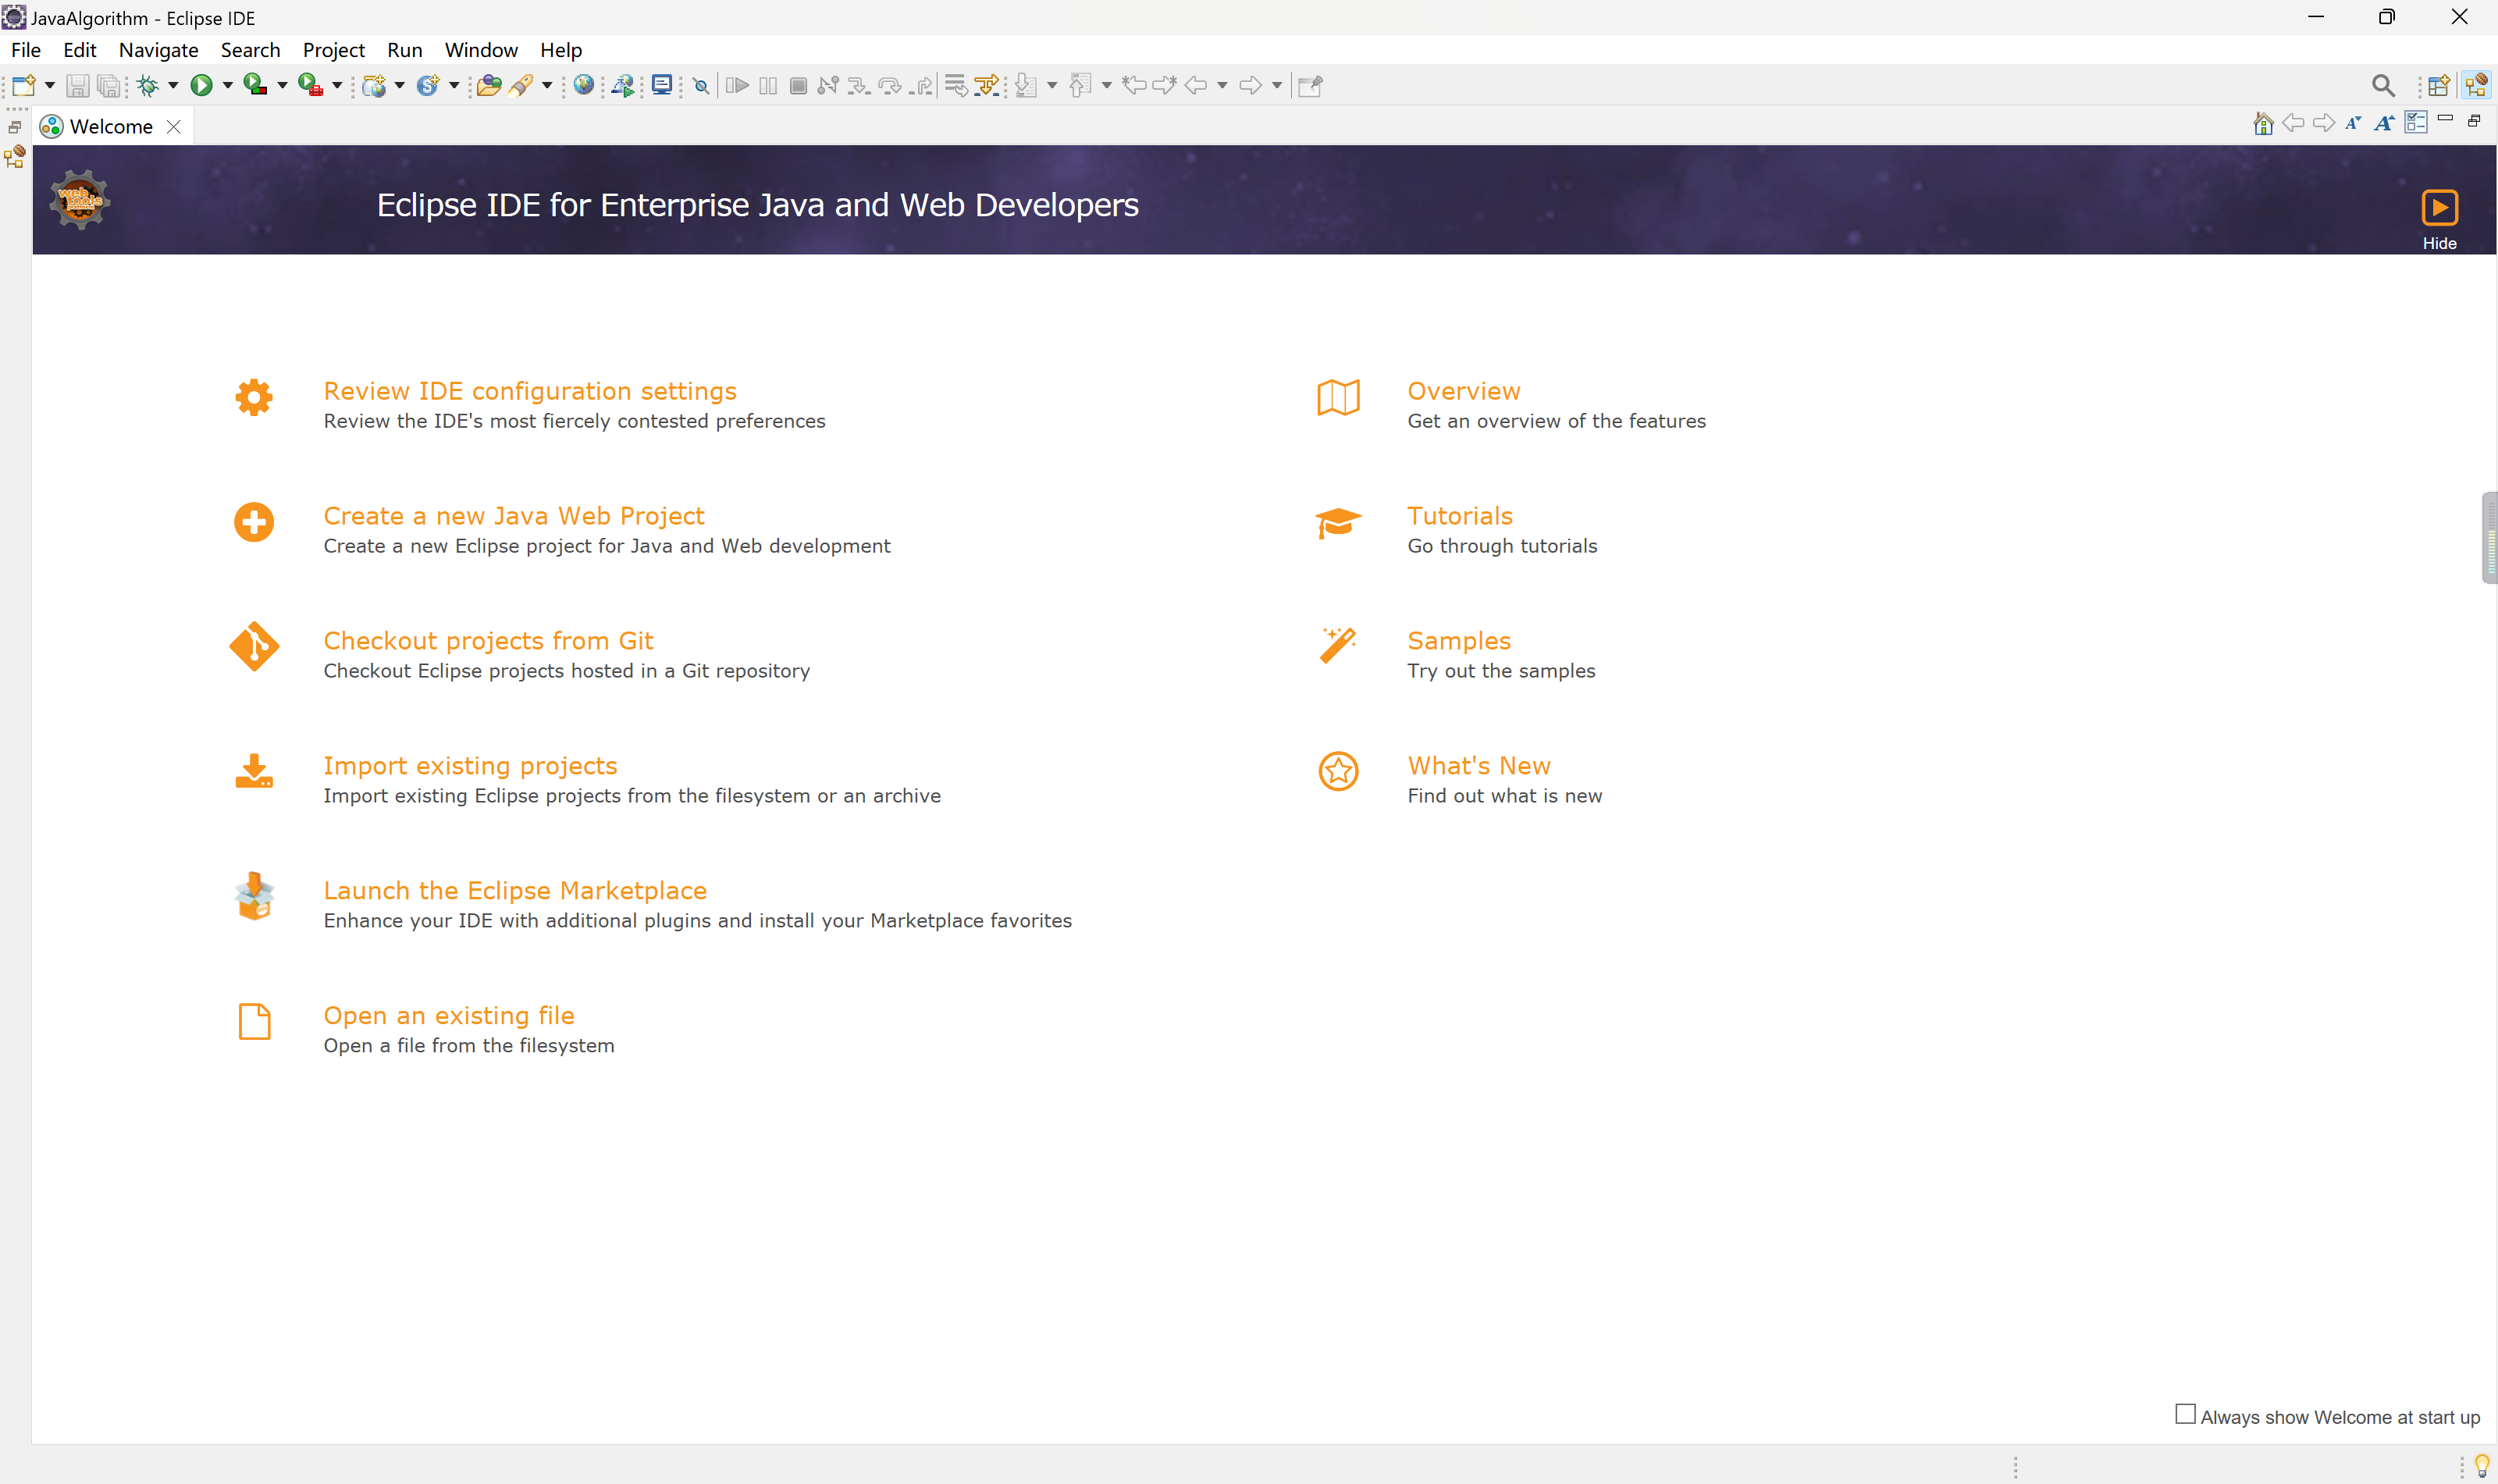Close the Welcome tab
This screenshot has height=1484, width=2498.
click(x=174, y=127)
